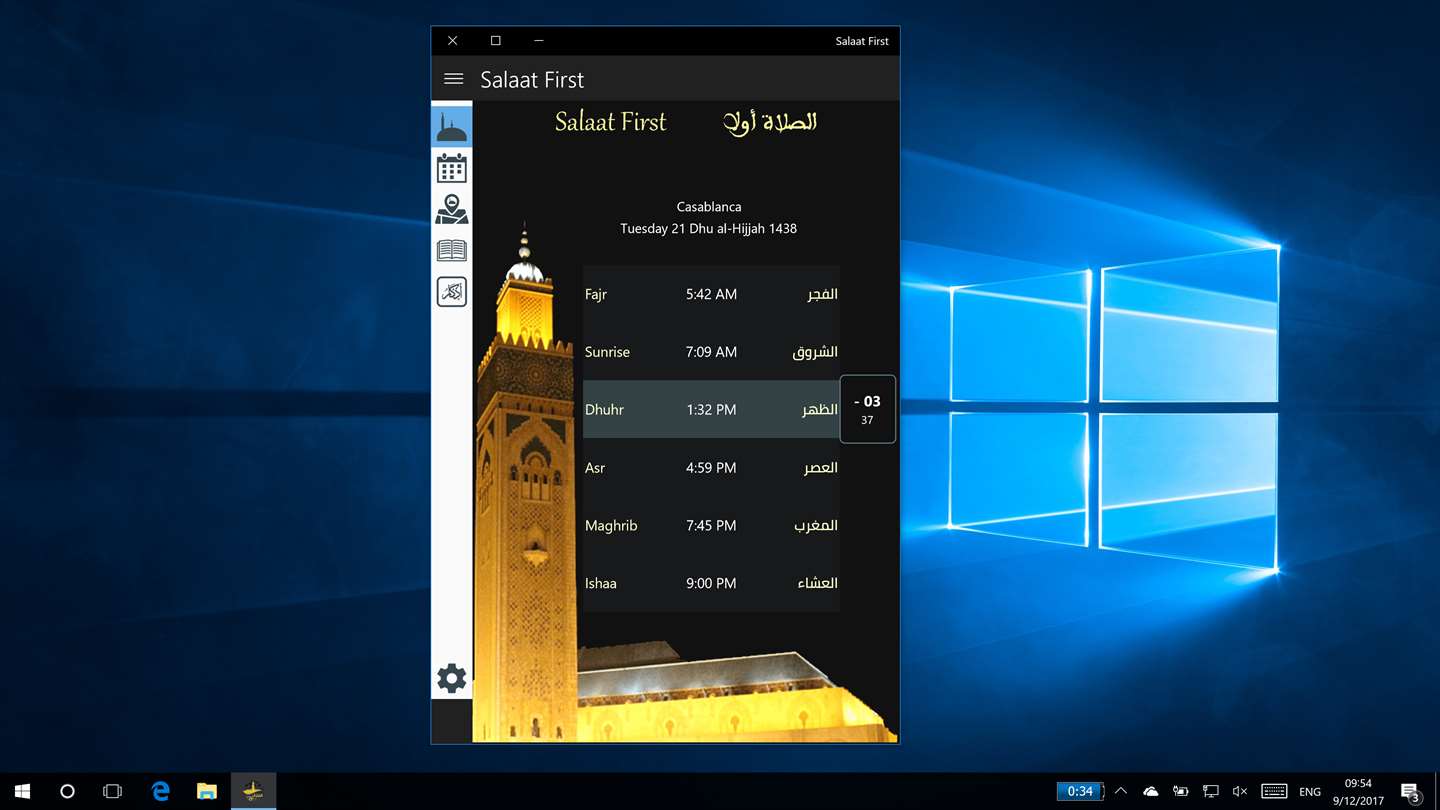
Task: Click the countdown badge showing - 03
Action: [x=867, y=409]
